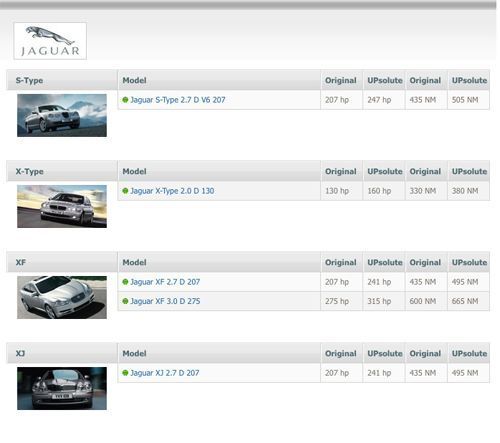Click 505 NM torque value for S-Type
This screenshot has height=443, width=500.
coord(465,100)
